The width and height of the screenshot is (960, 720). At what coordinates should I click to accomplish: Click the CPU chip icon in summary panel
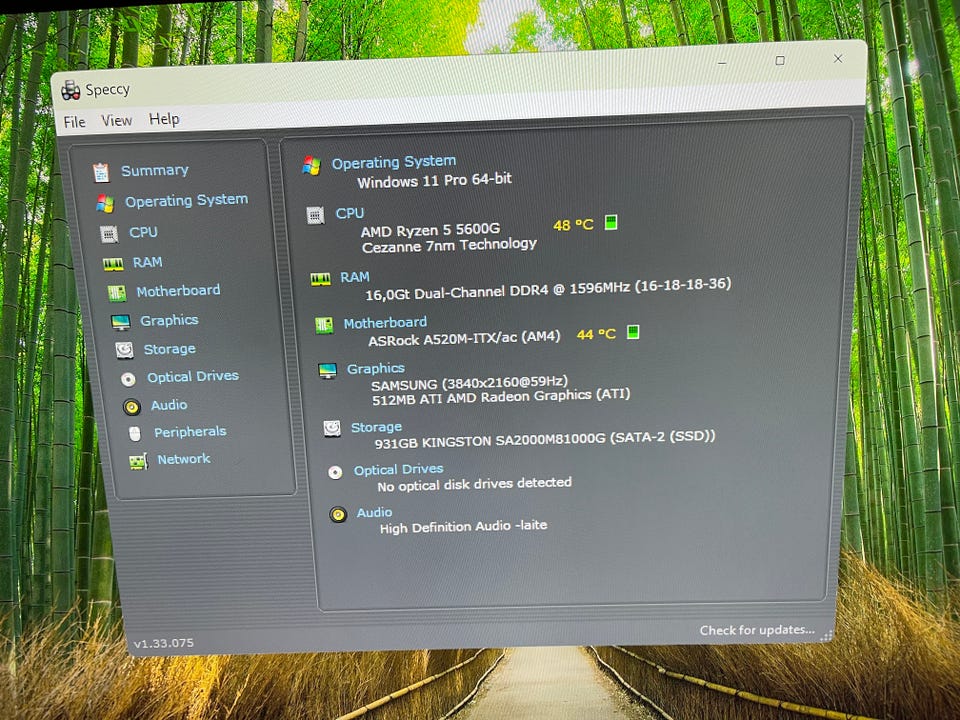(315, 216)
